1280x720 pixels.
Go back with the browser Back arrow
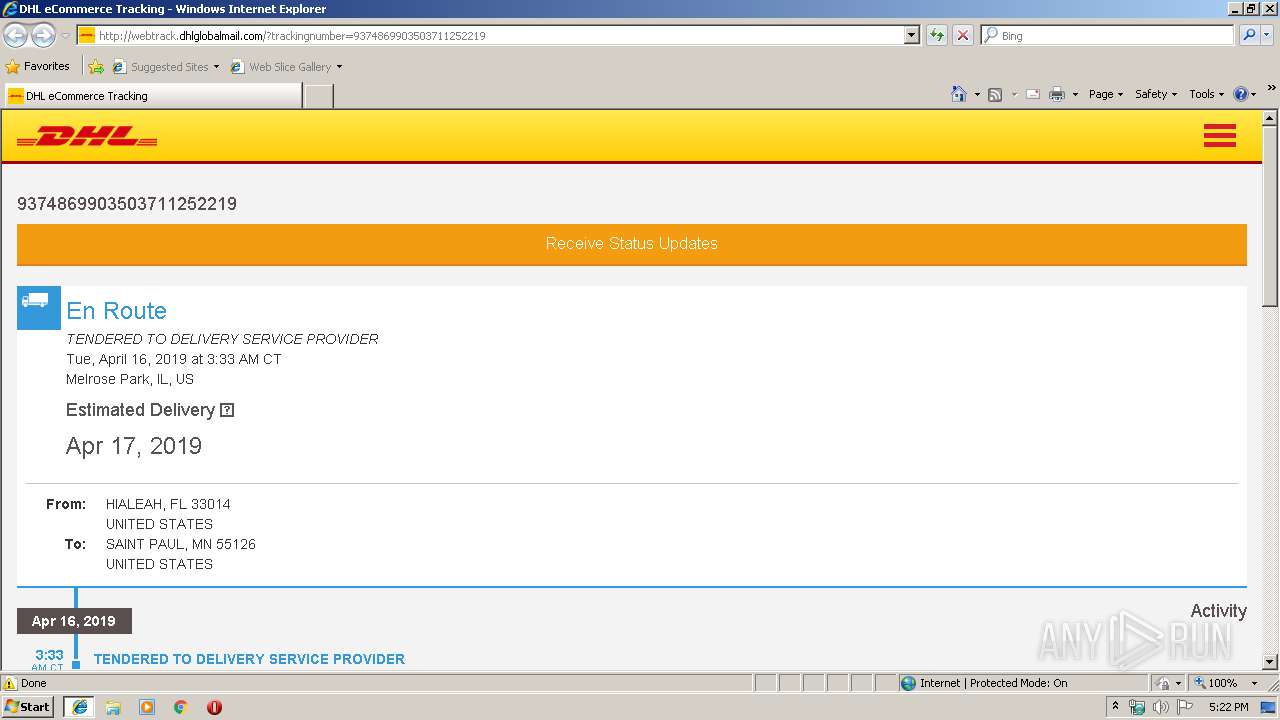pos(16,36)
